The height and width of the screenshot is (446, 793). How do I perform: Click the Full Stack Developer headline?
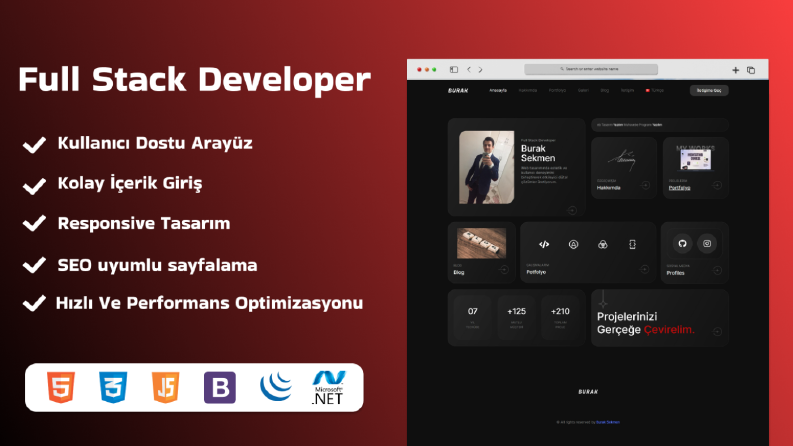click(194, 81)
